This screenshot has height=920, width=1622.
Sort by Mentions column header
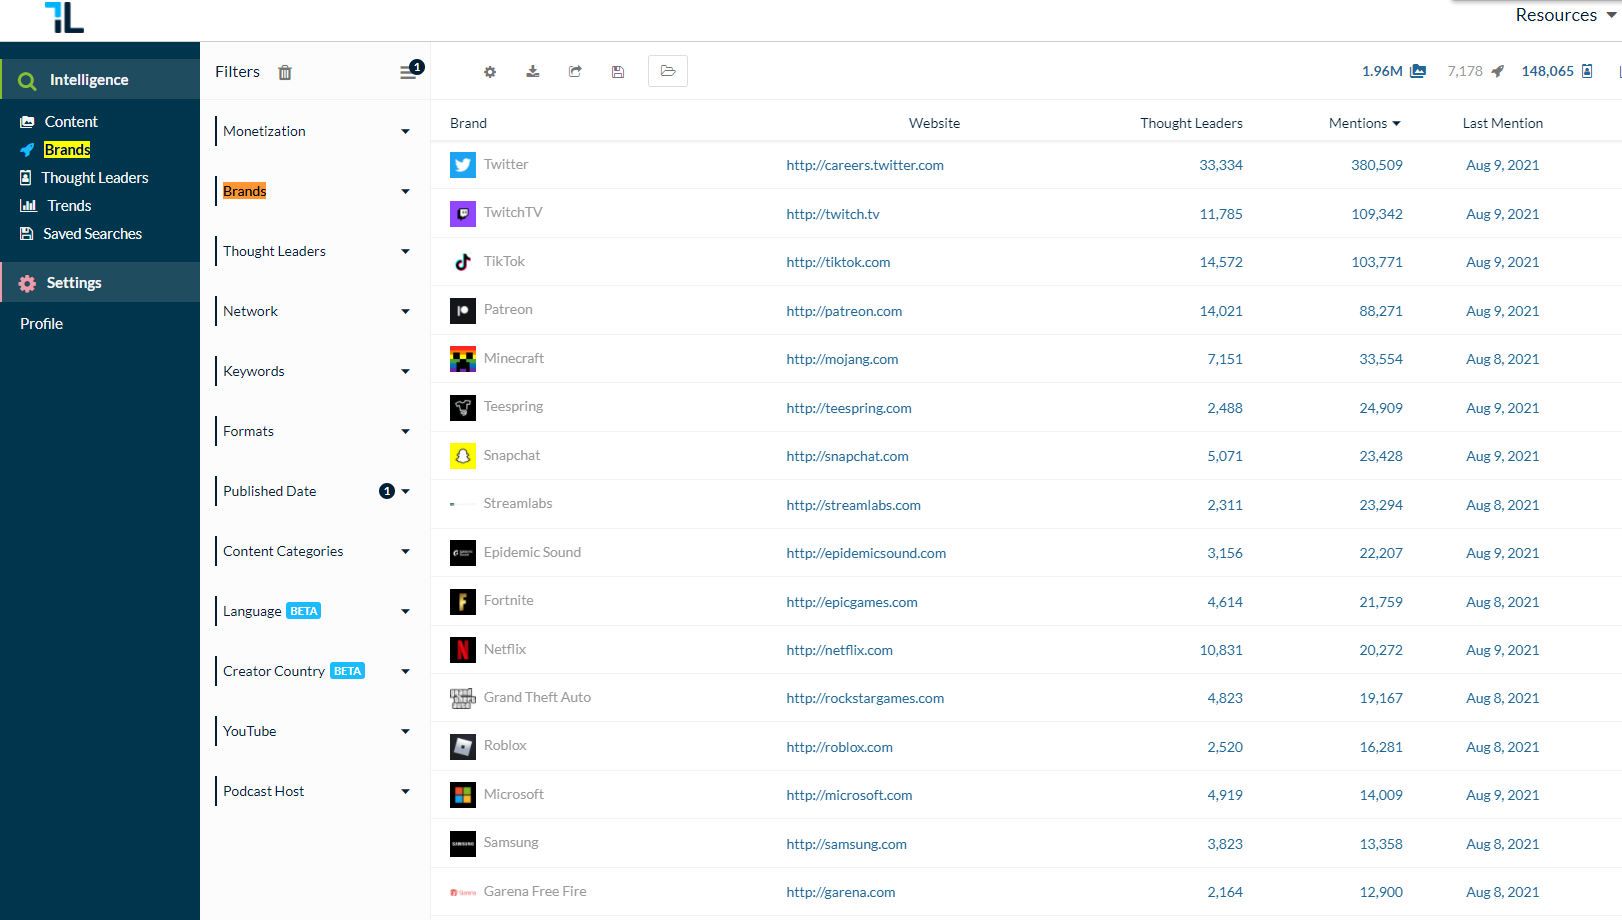click(1365, 123)
